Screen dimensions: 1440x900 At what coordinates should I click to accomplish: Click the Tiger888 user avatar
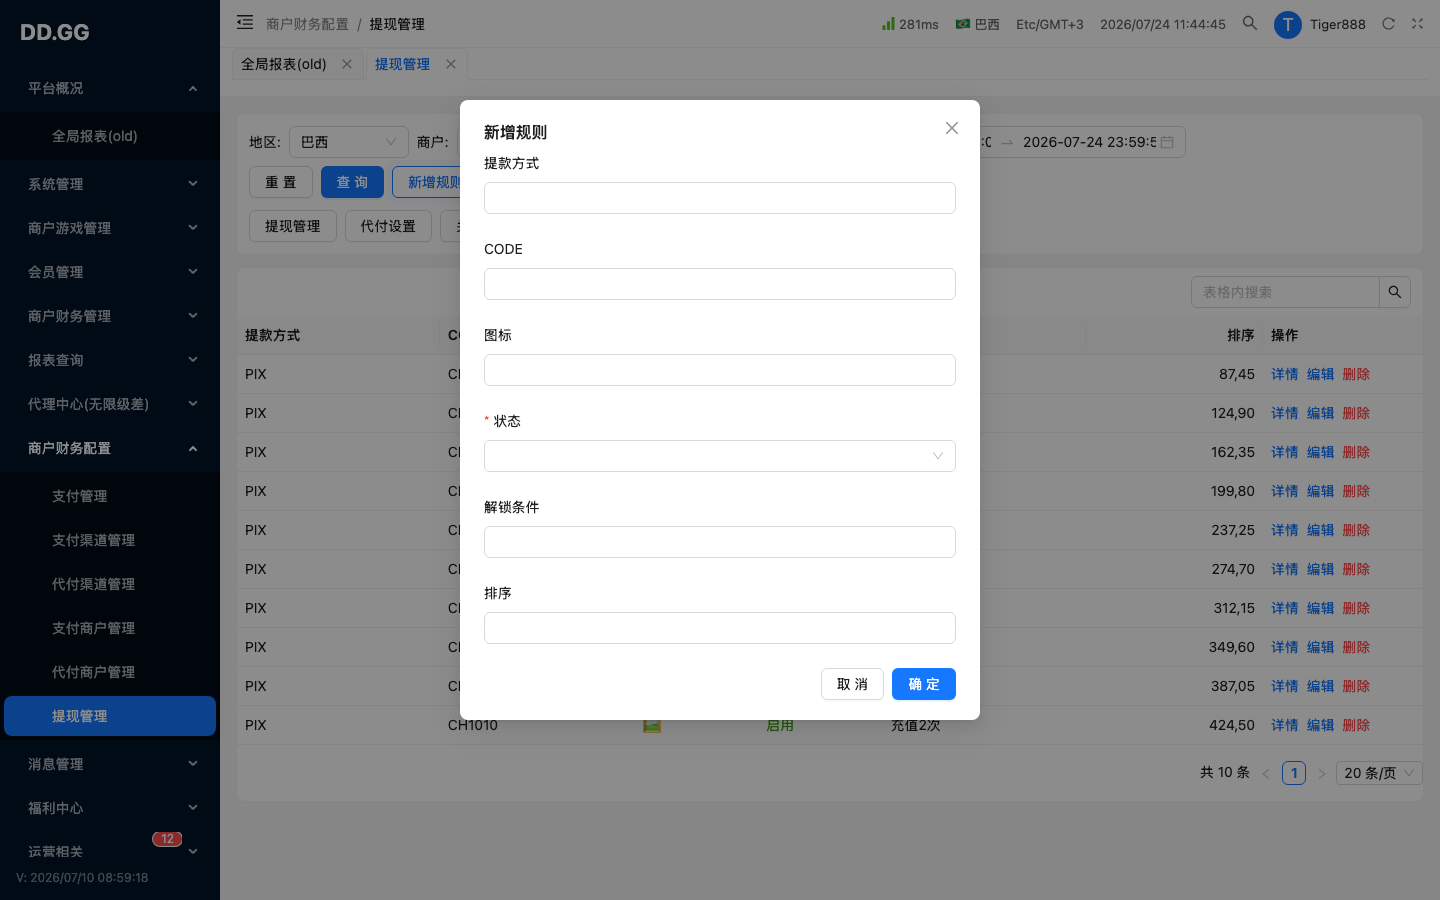click(x=1287, y=25)
